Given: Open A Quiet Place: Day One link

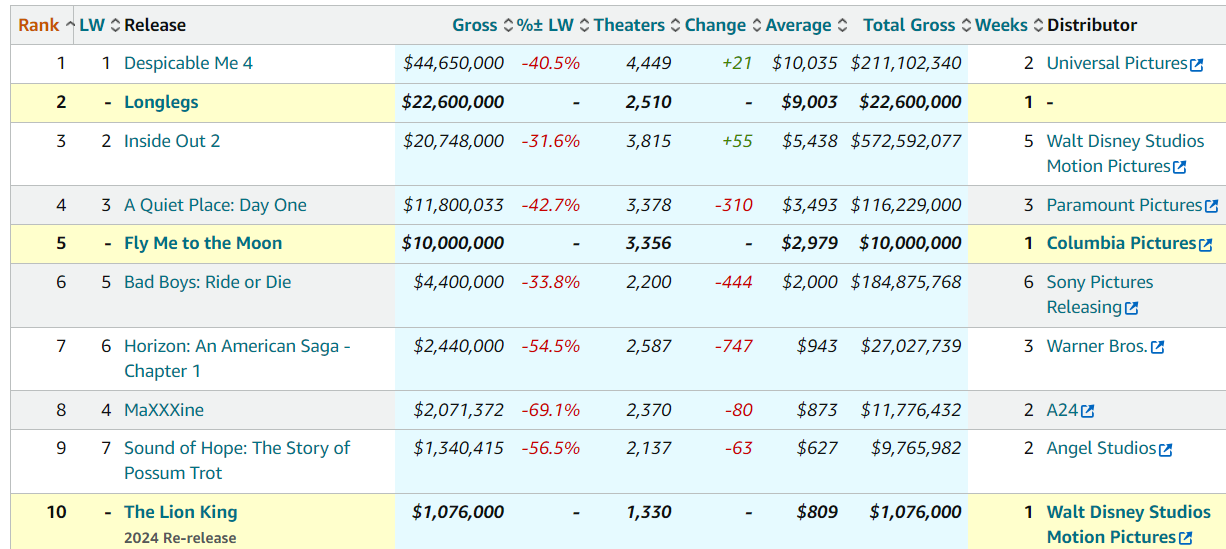Looking at the screenshot, I should coord(215,205).
